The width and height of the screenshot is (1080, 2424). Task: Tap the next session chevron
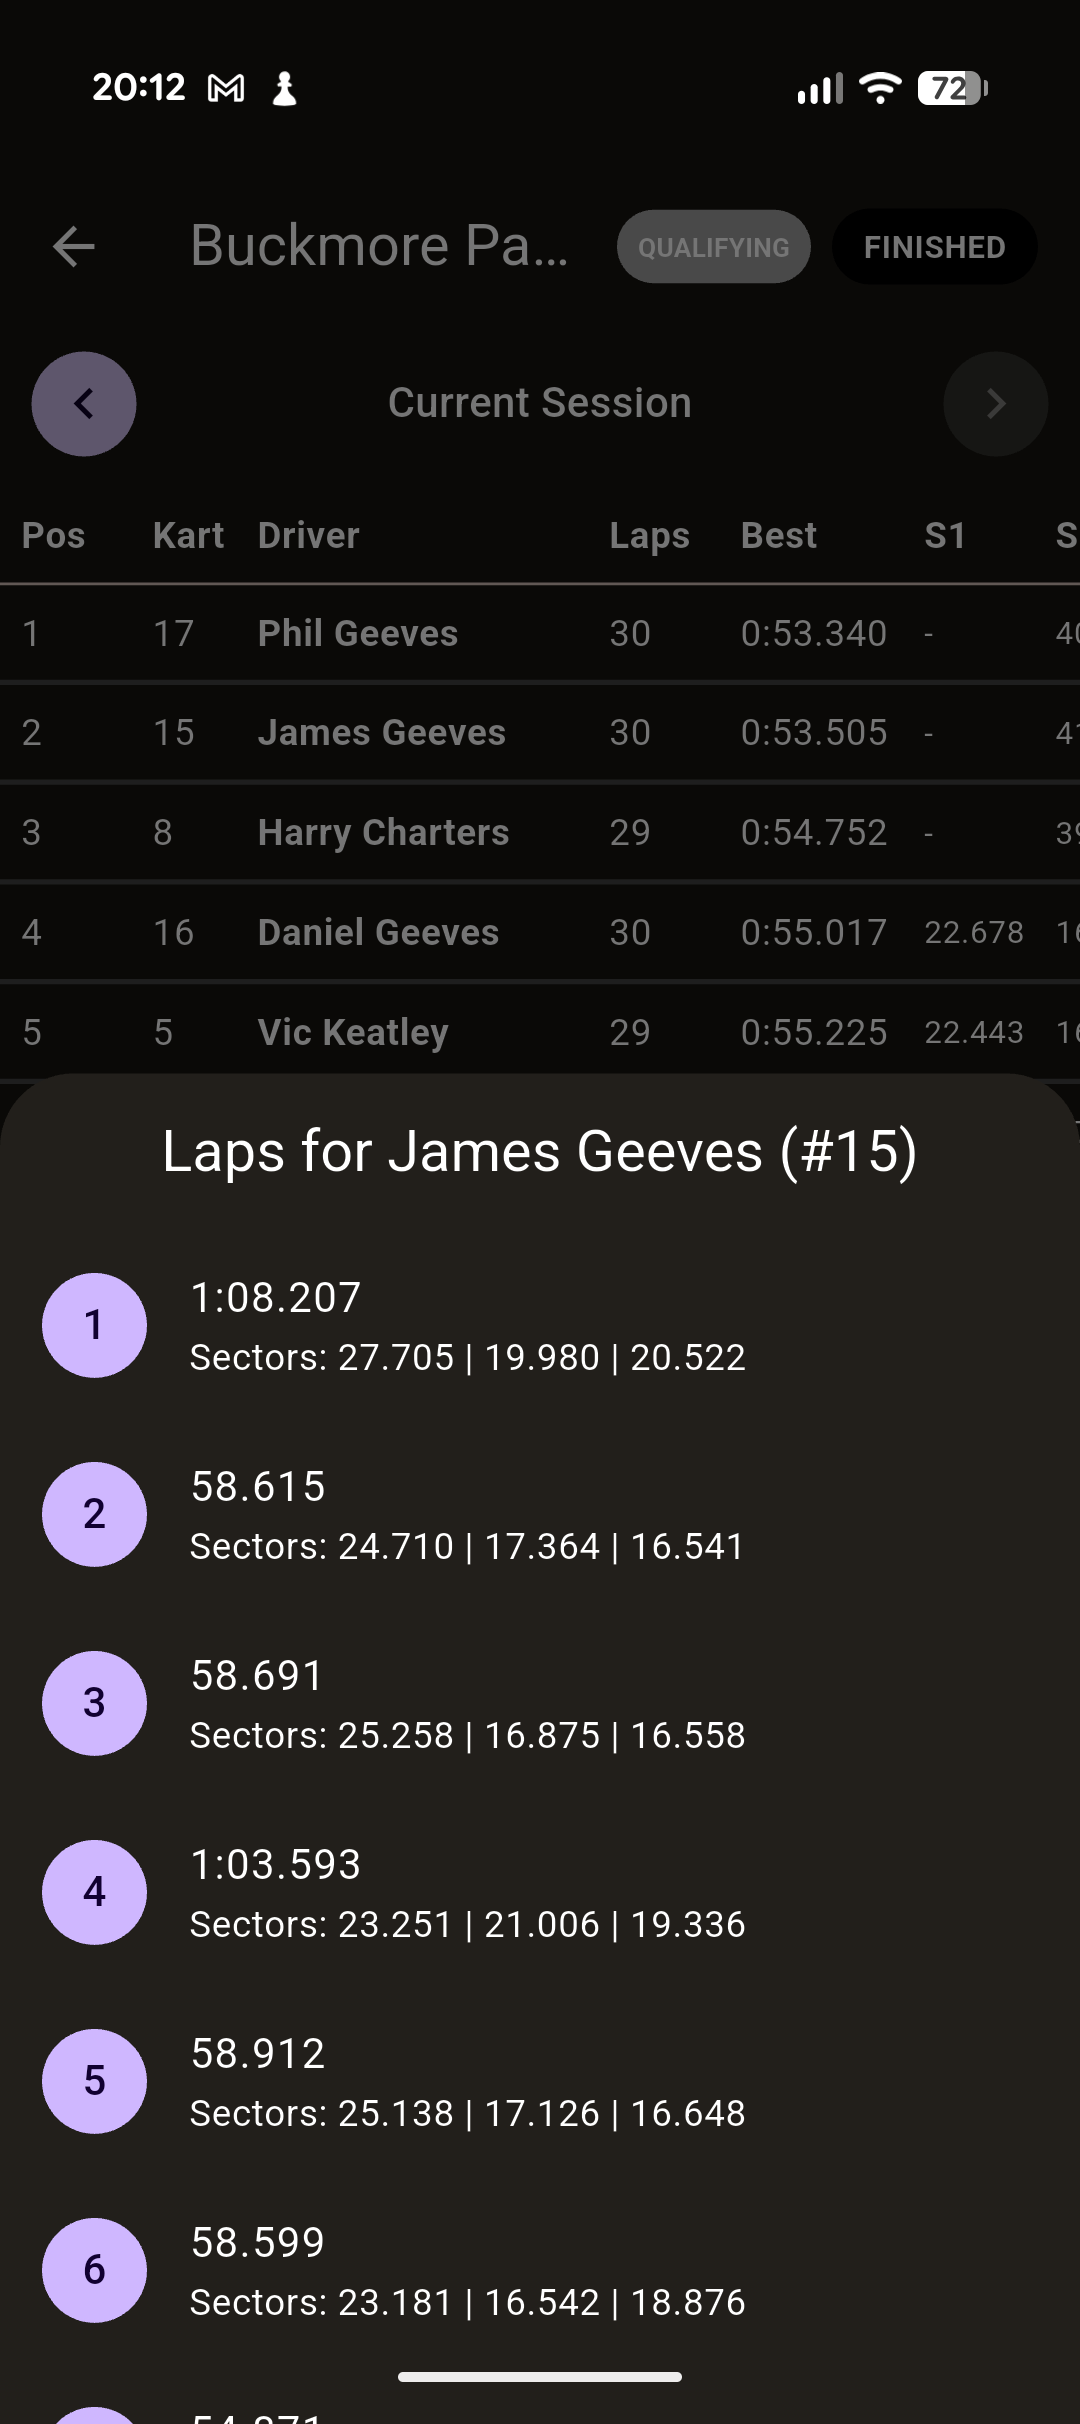point(995,404)
